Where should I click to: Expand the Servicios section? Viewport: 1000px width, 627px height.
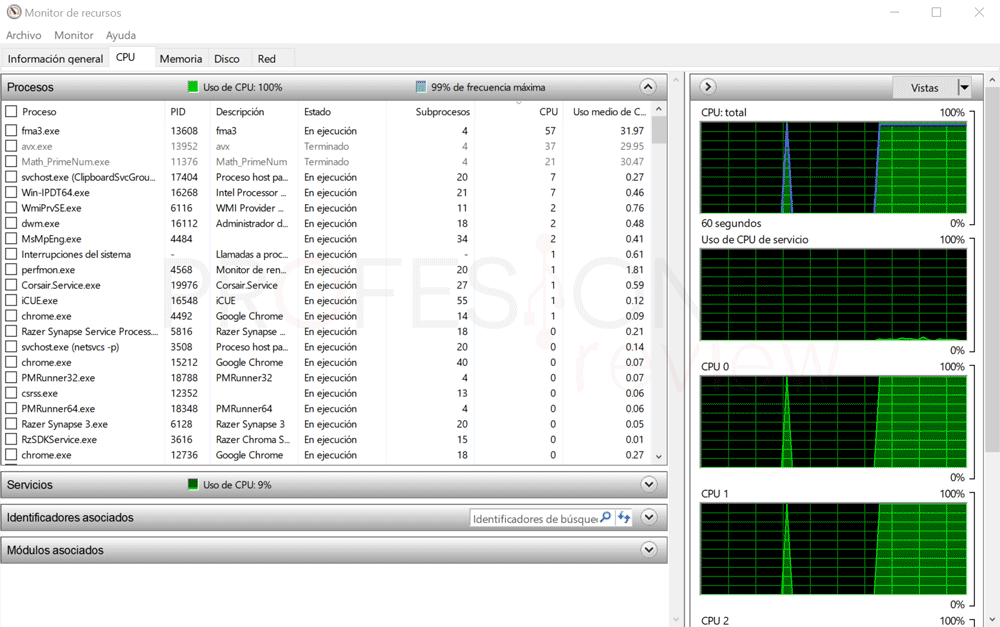[x=648, y=485]
